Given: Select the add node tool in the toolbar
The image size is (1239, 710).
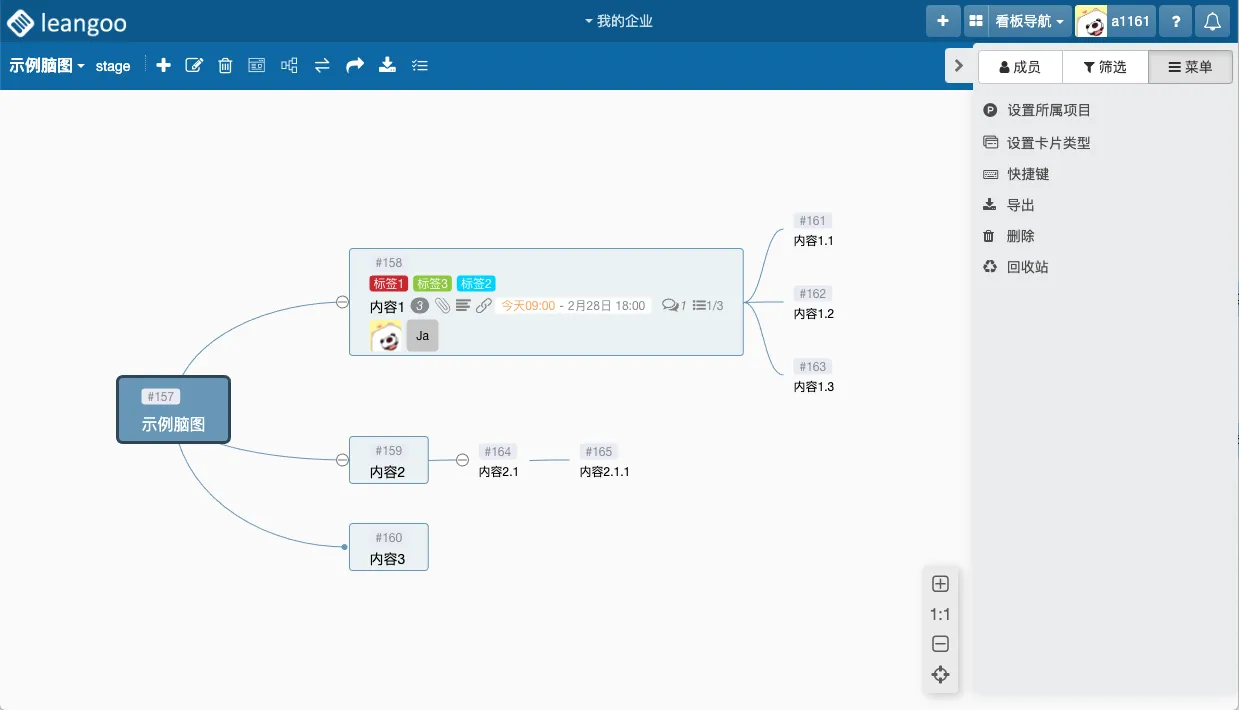Looking at the screenshot, I should [x=163, y=65].
